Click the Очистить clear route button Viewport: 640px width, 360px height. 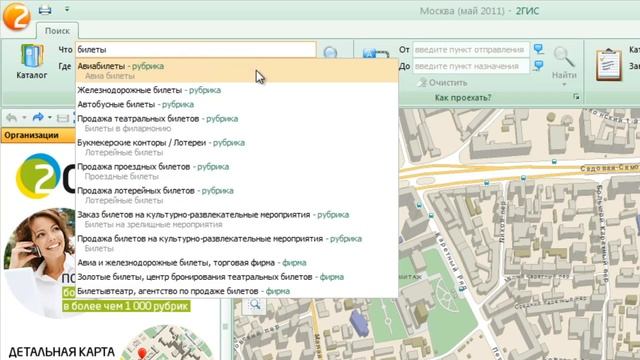tap(442, 82)
